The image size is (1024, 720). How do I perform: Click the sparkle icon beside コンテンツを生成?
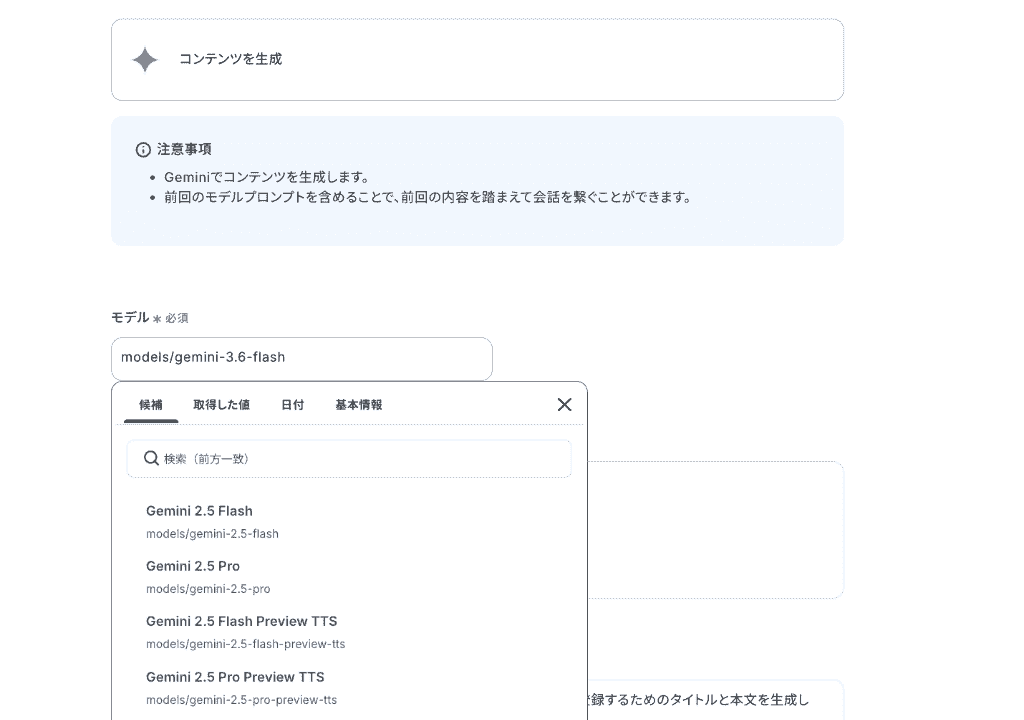144,60
